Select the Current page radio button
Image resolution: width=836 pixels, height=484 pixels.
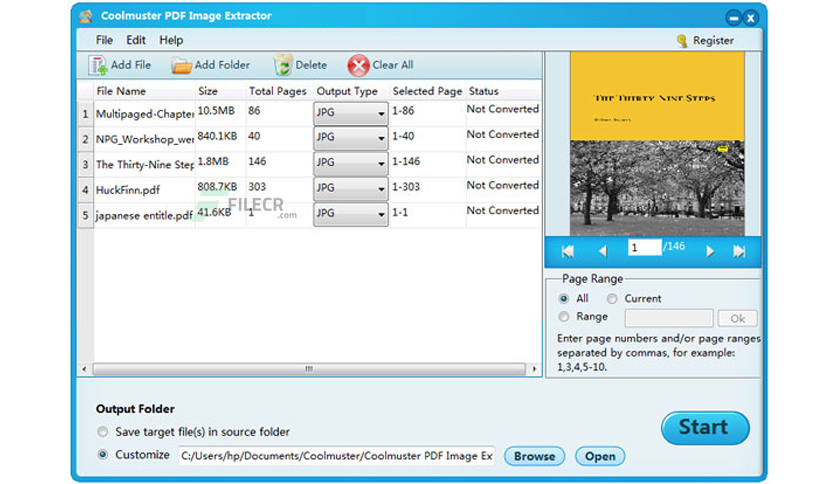click(612, 299)
